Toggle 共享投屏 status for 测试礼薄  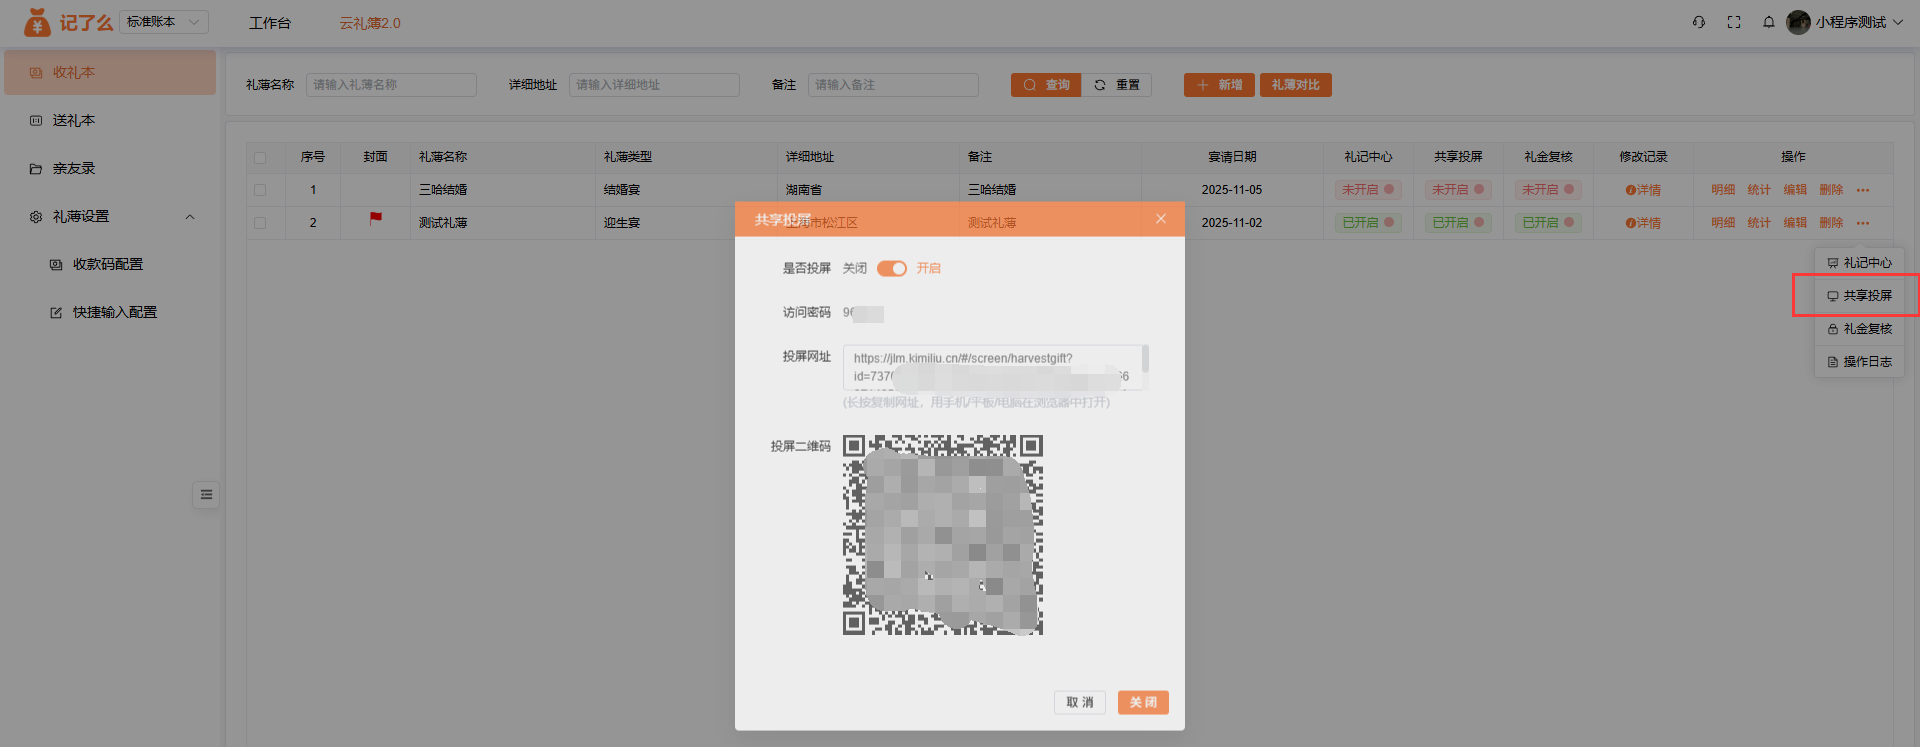click(1458, 223)
